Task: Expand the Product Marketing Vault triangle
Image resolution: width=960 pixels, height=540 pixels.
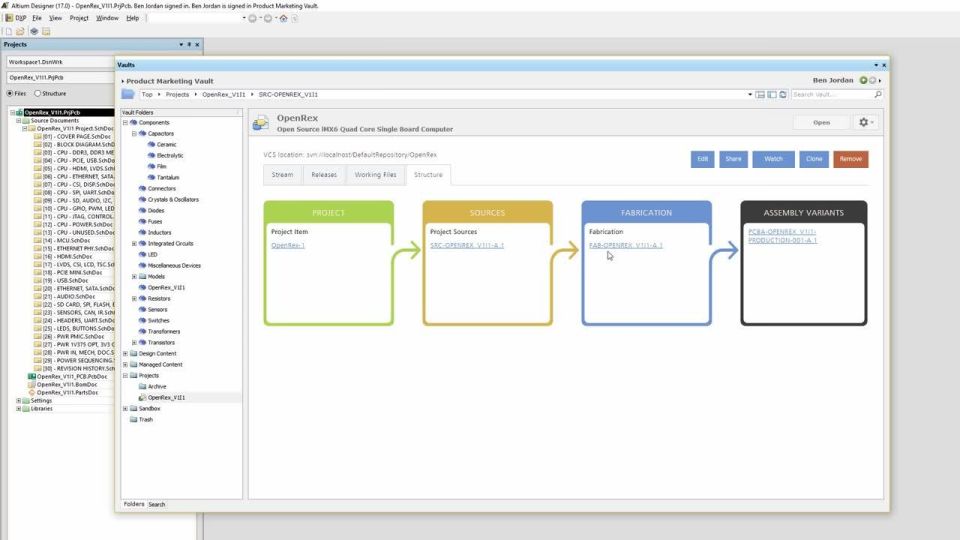Action: 122,81
